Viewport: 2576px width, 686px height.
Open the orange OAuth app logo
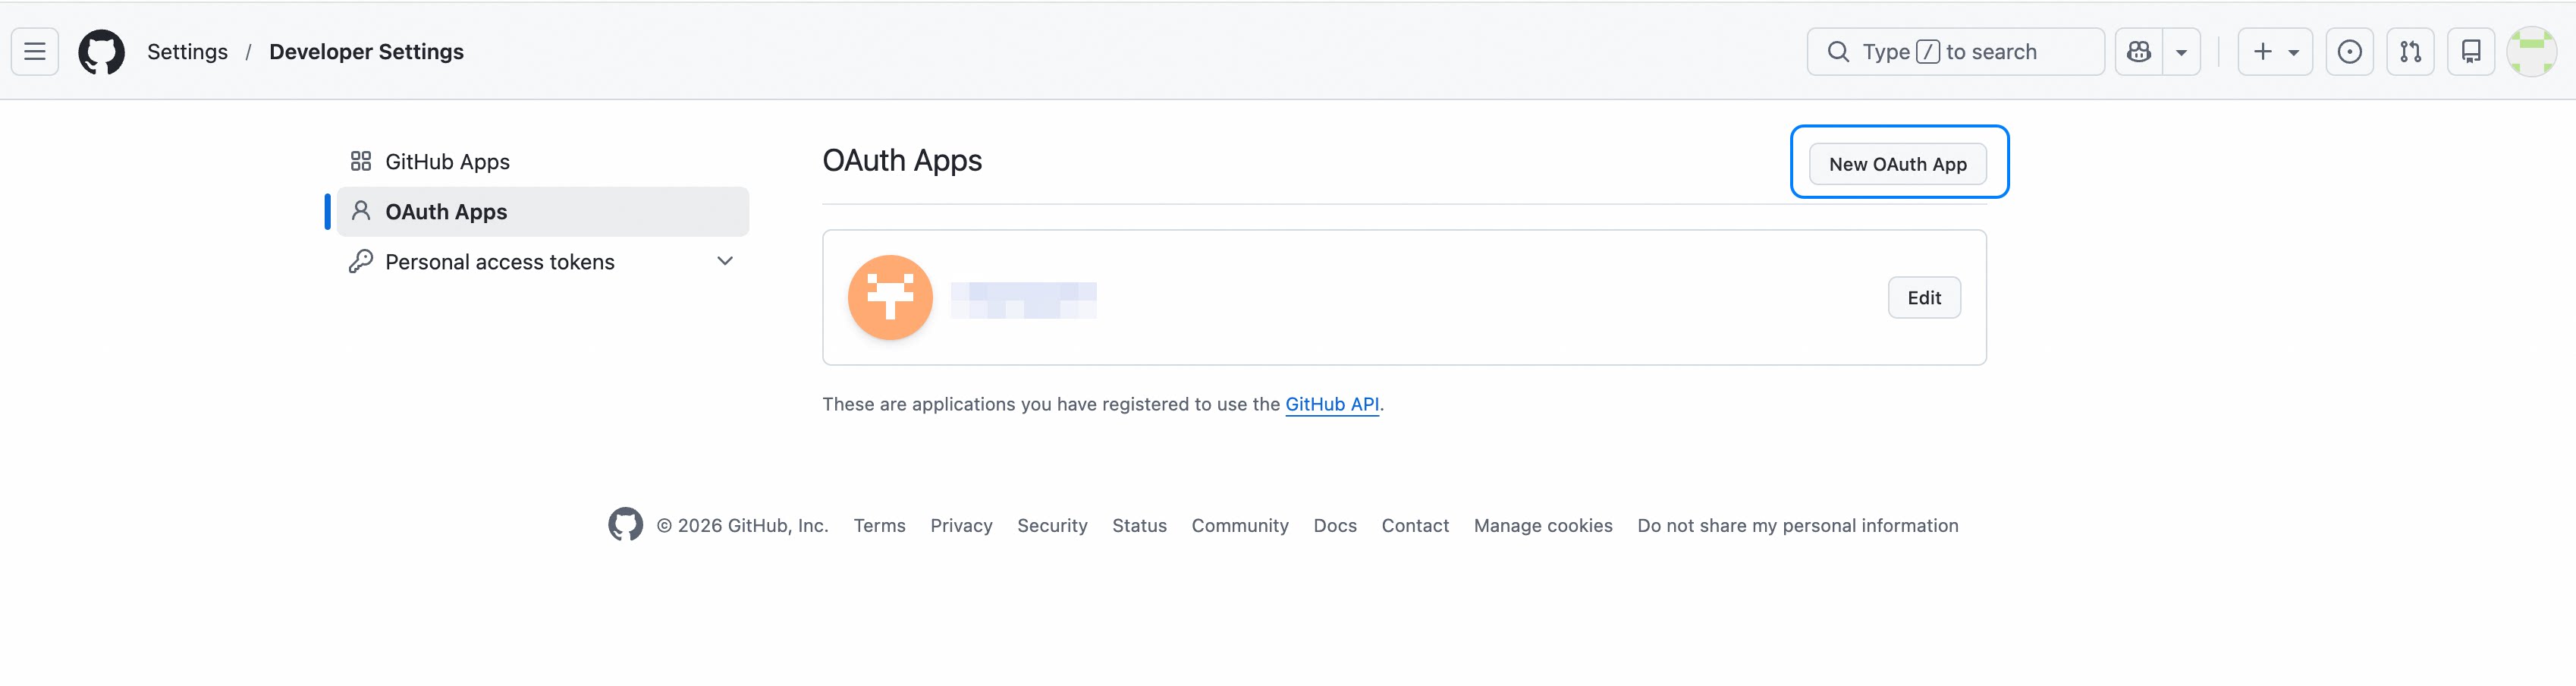point(890,297)
